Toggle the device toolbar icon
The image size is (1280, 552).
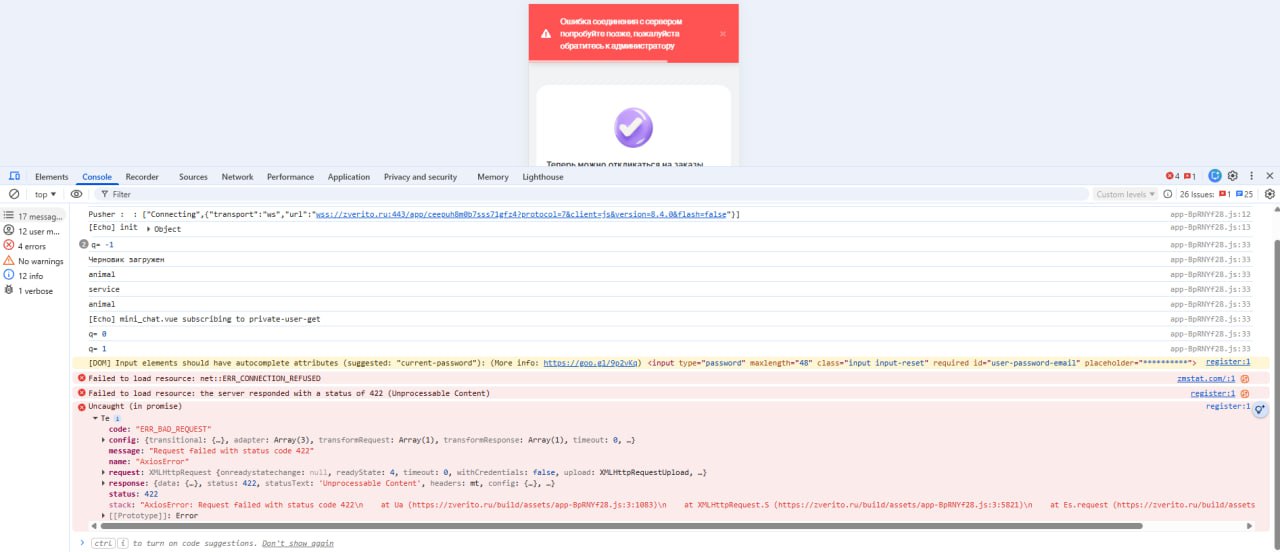coord(15,177)
